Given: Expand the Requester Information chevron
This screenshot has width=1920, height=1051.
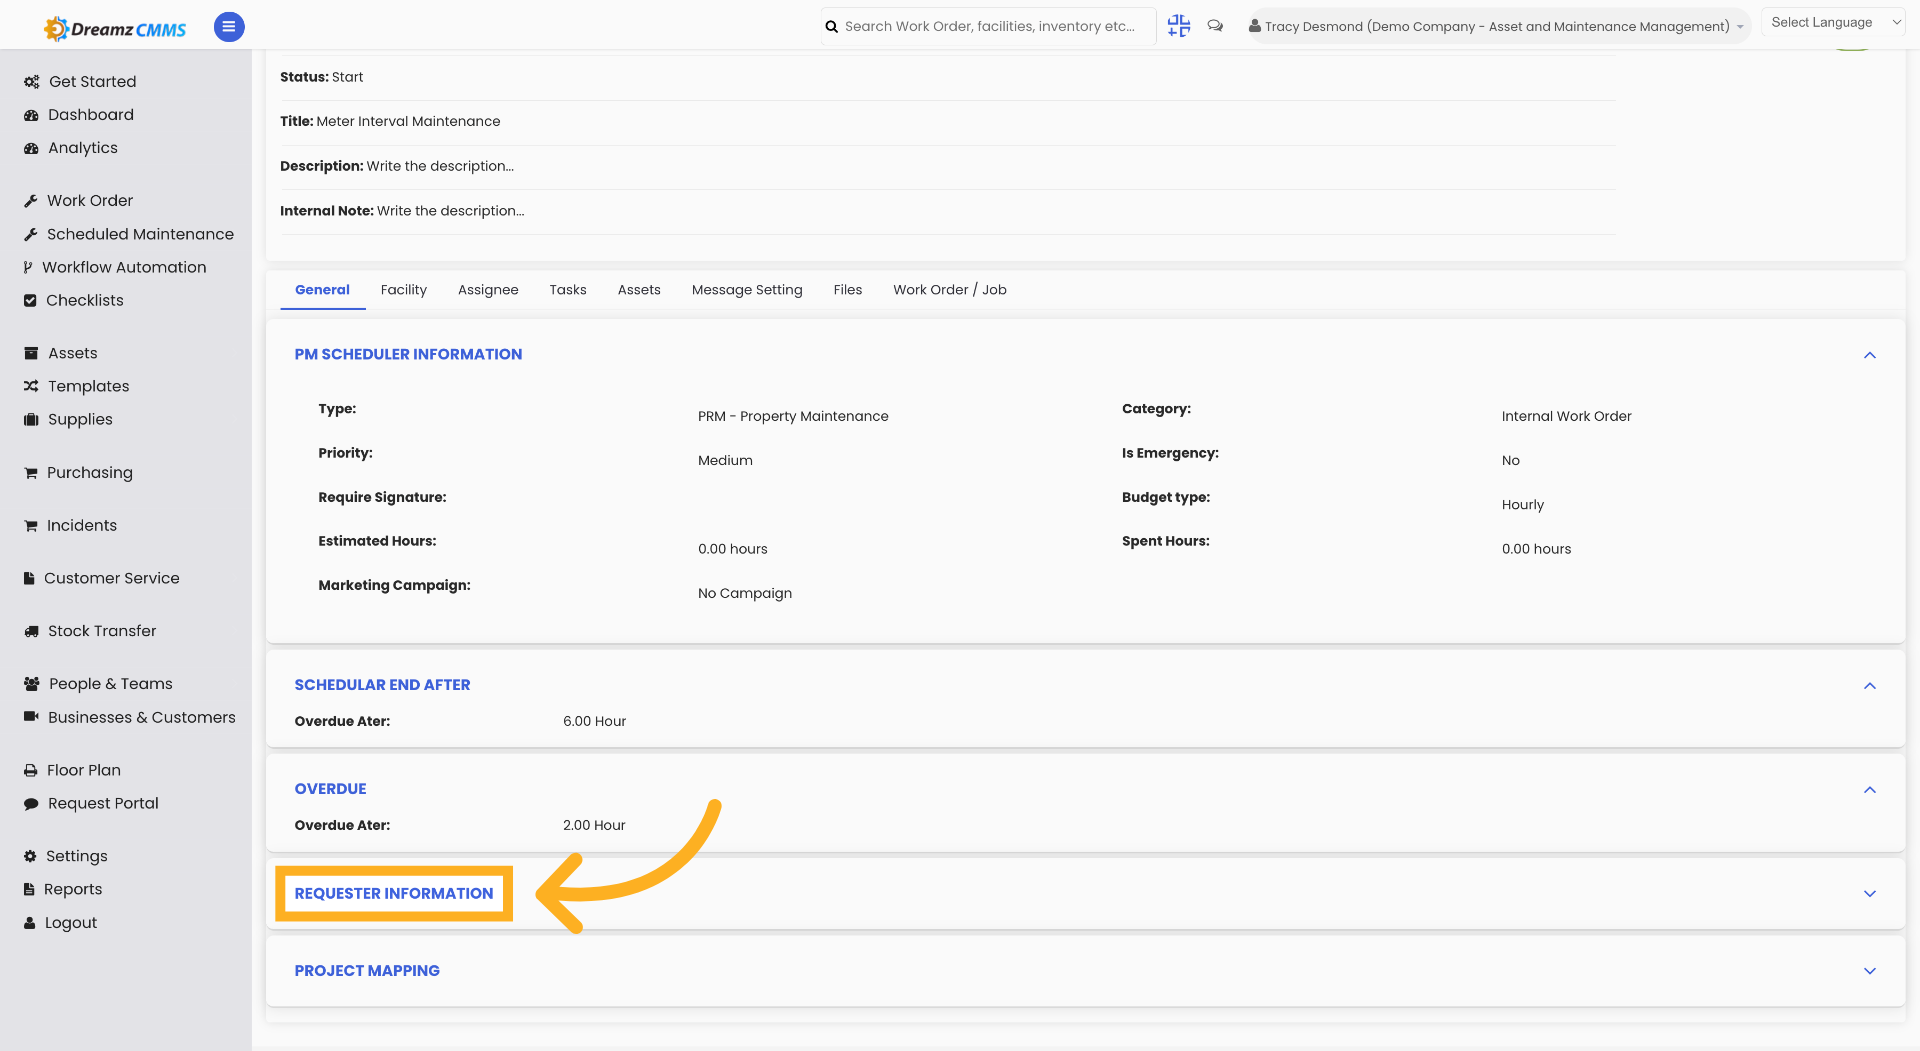Looking at the screenshot, I should click(1870, 894).
